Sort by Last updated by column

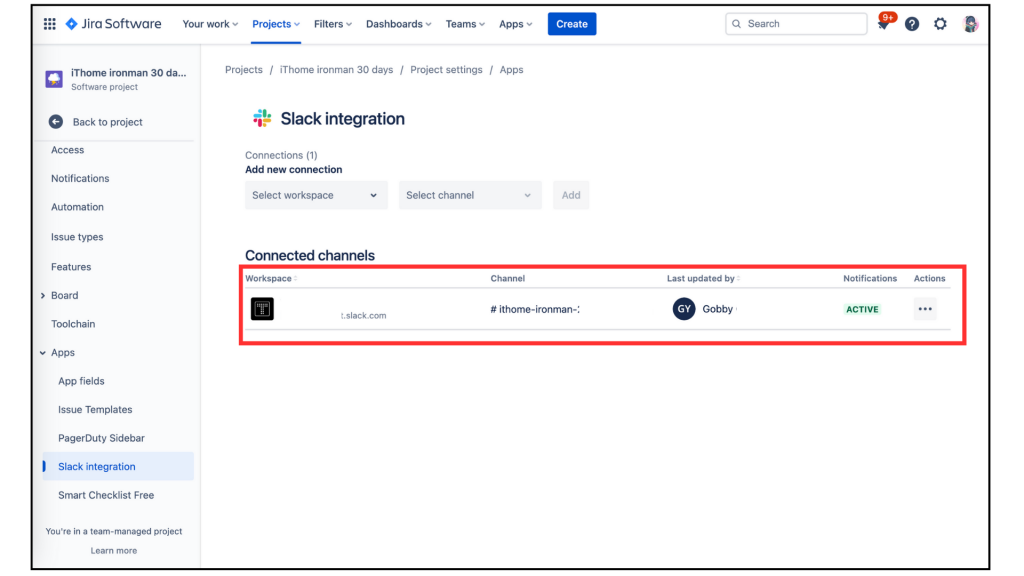coord(703,278)
